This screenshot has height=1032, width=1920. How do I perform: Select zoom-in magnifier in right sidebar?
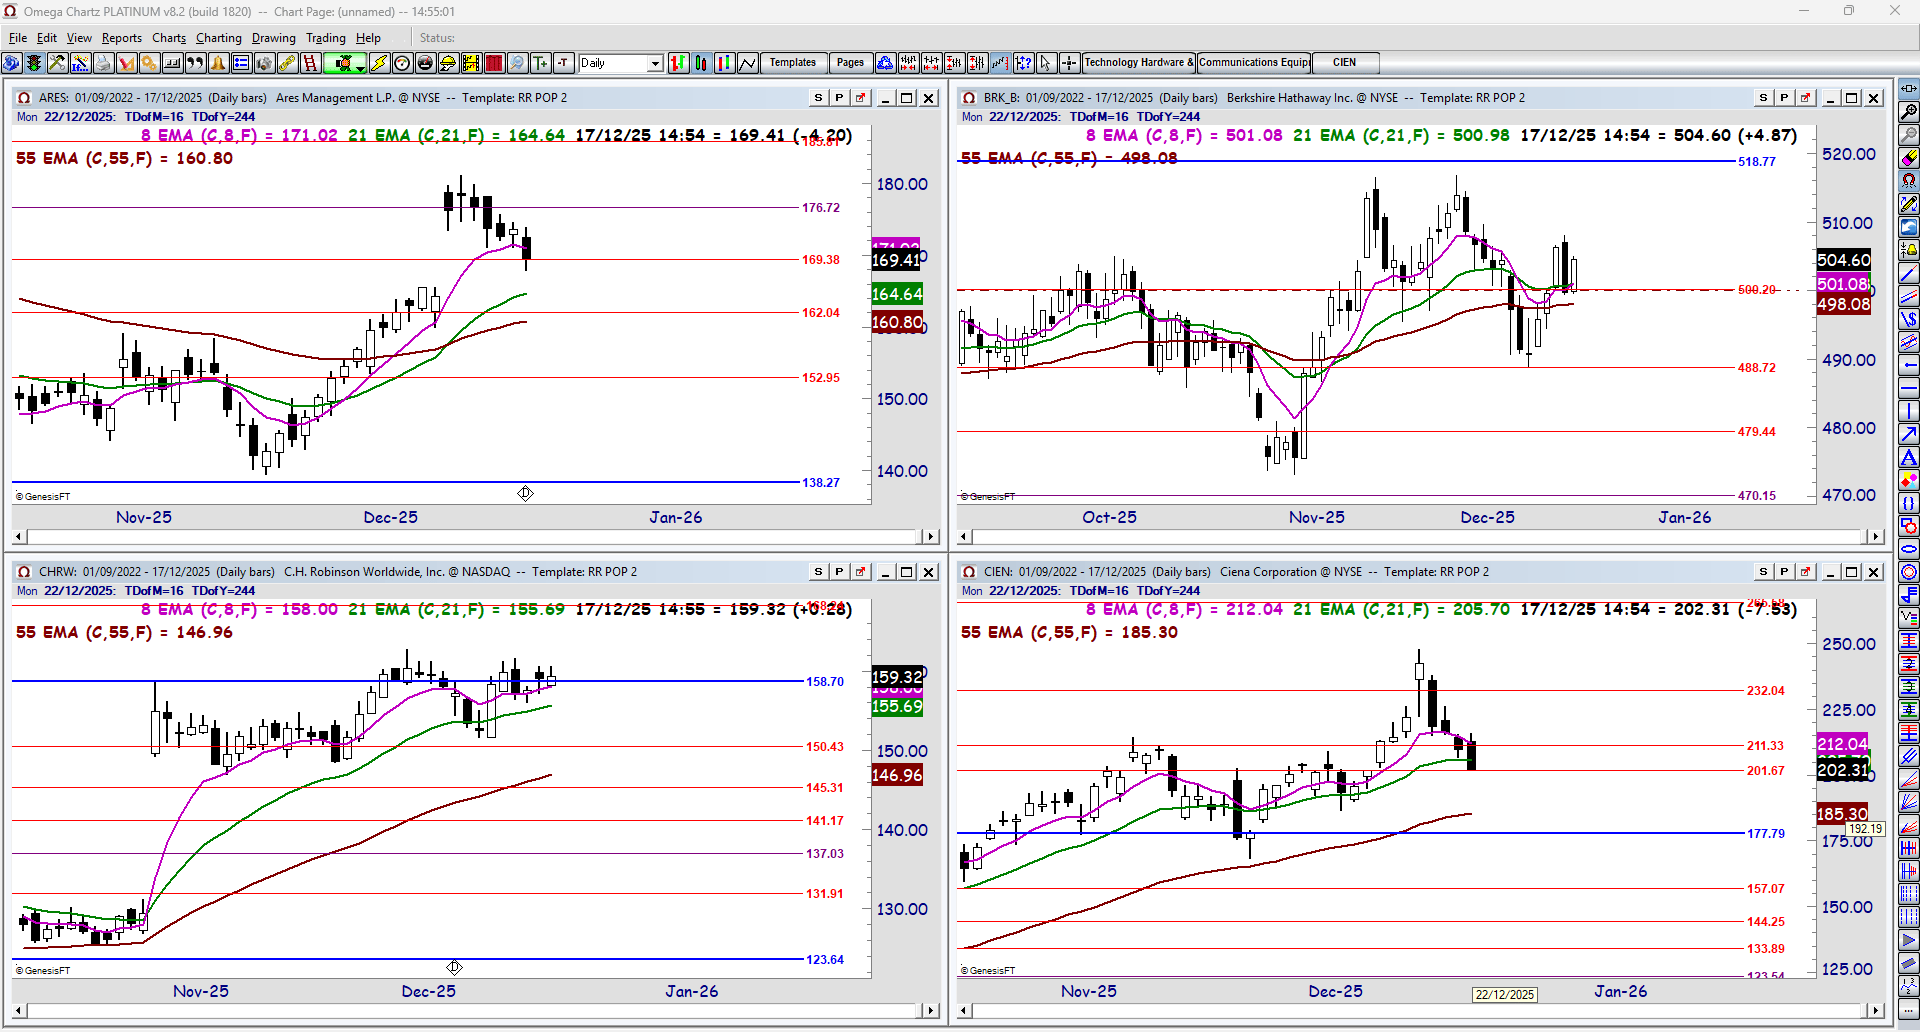coord(1909,112)
